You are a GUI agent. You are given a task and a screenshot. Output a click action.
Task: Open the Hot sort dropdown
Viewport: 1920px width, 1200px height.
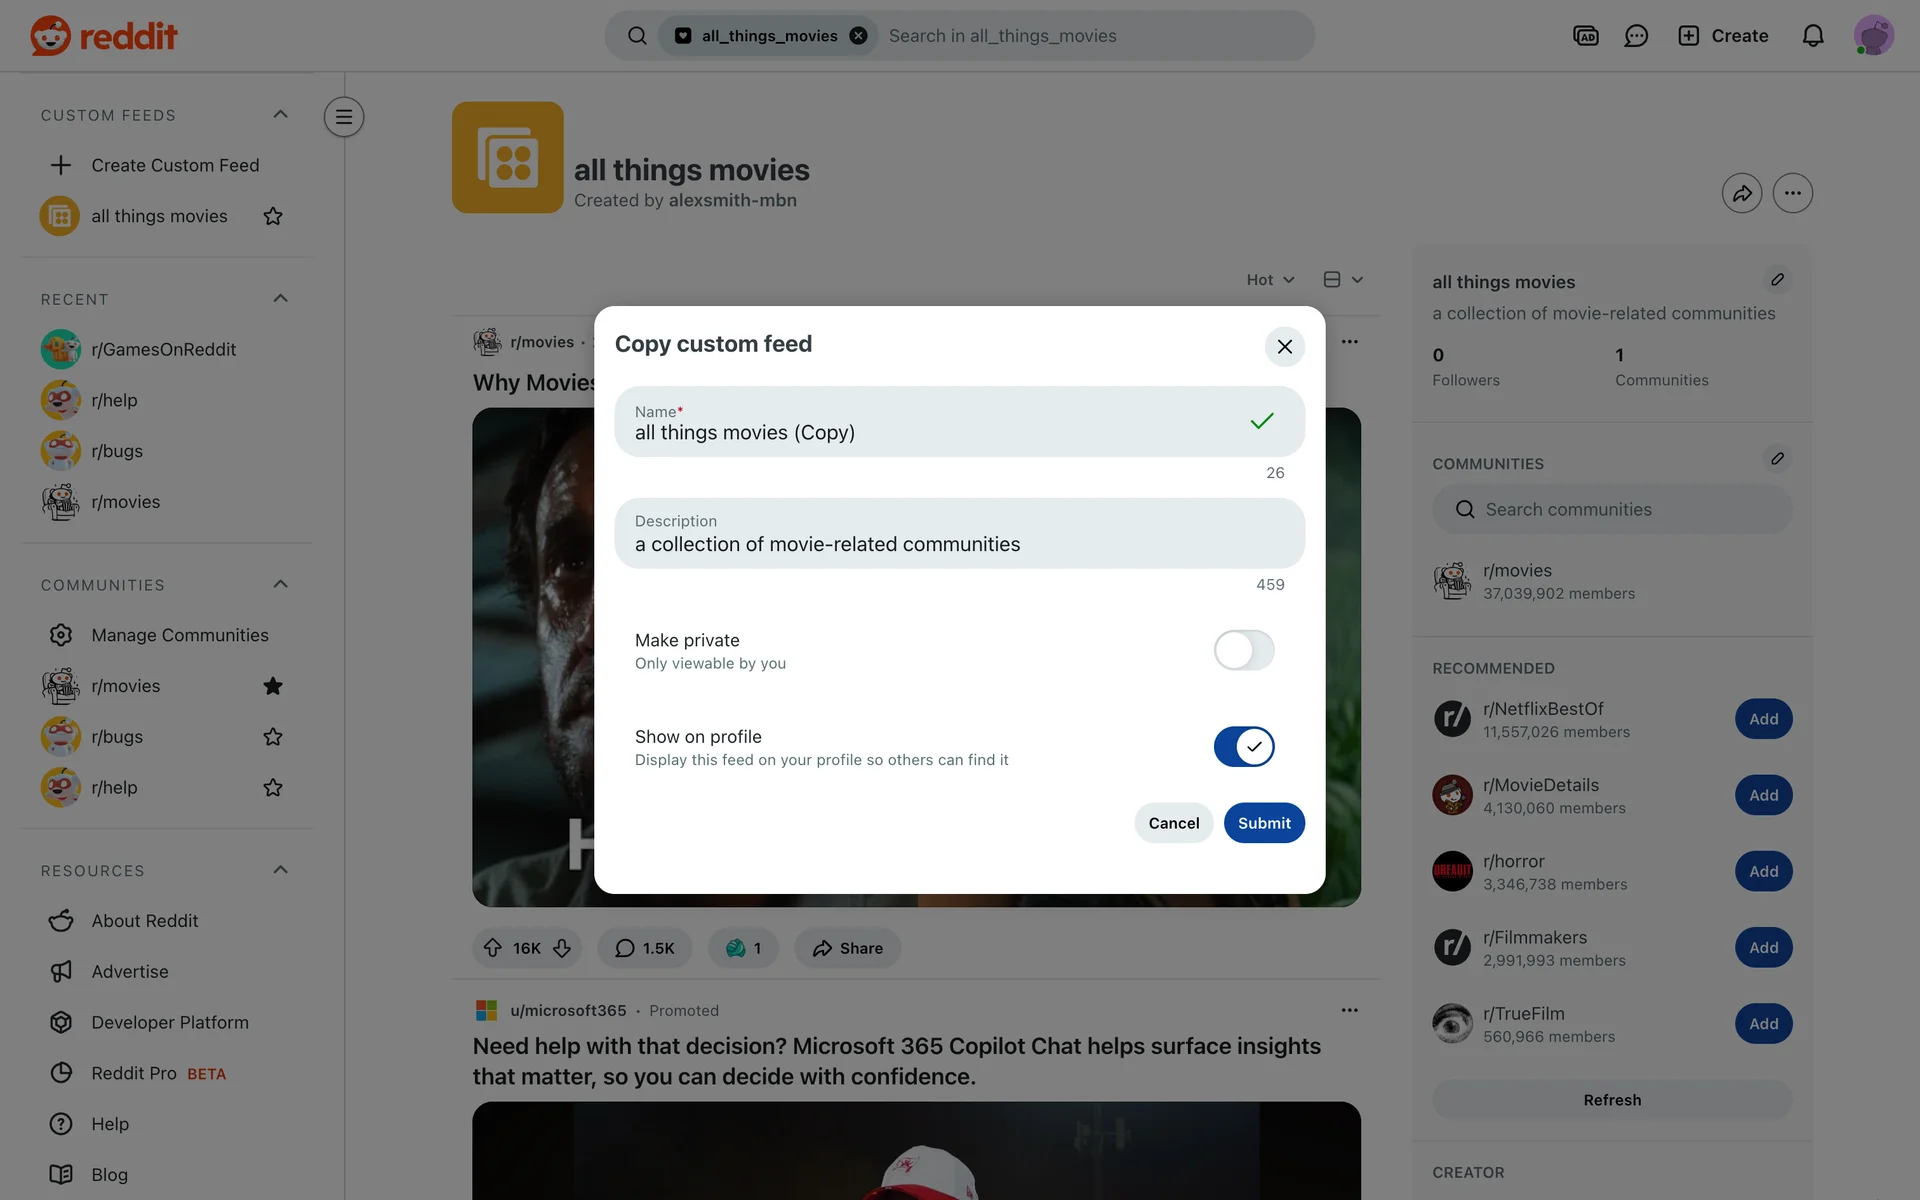coord(1270,280)
